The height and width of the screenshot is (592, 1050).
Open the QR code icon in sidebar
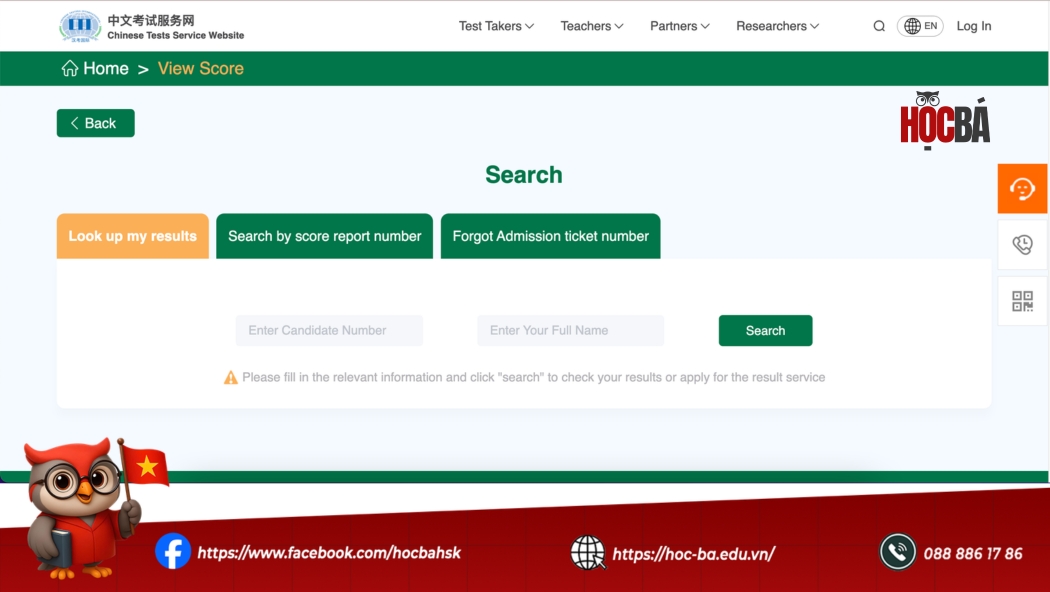point(1022,301)
